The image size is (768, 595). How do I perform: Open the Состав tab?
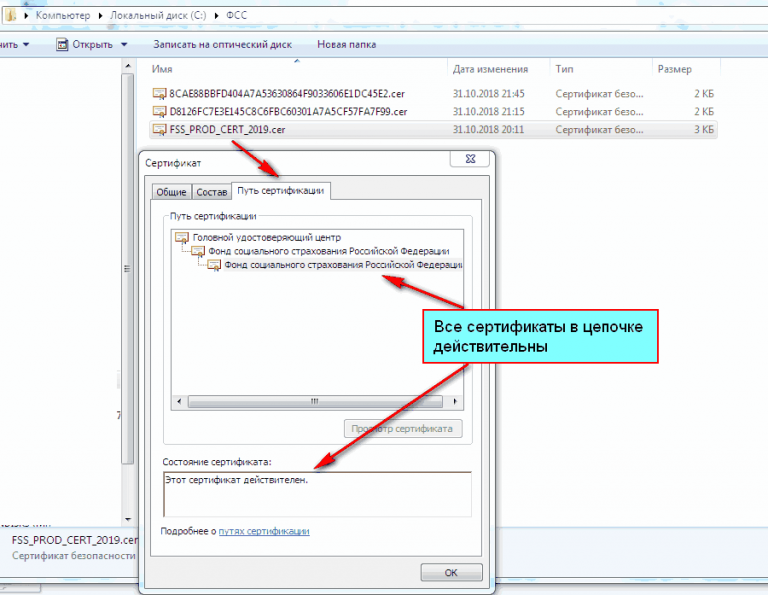211,192
